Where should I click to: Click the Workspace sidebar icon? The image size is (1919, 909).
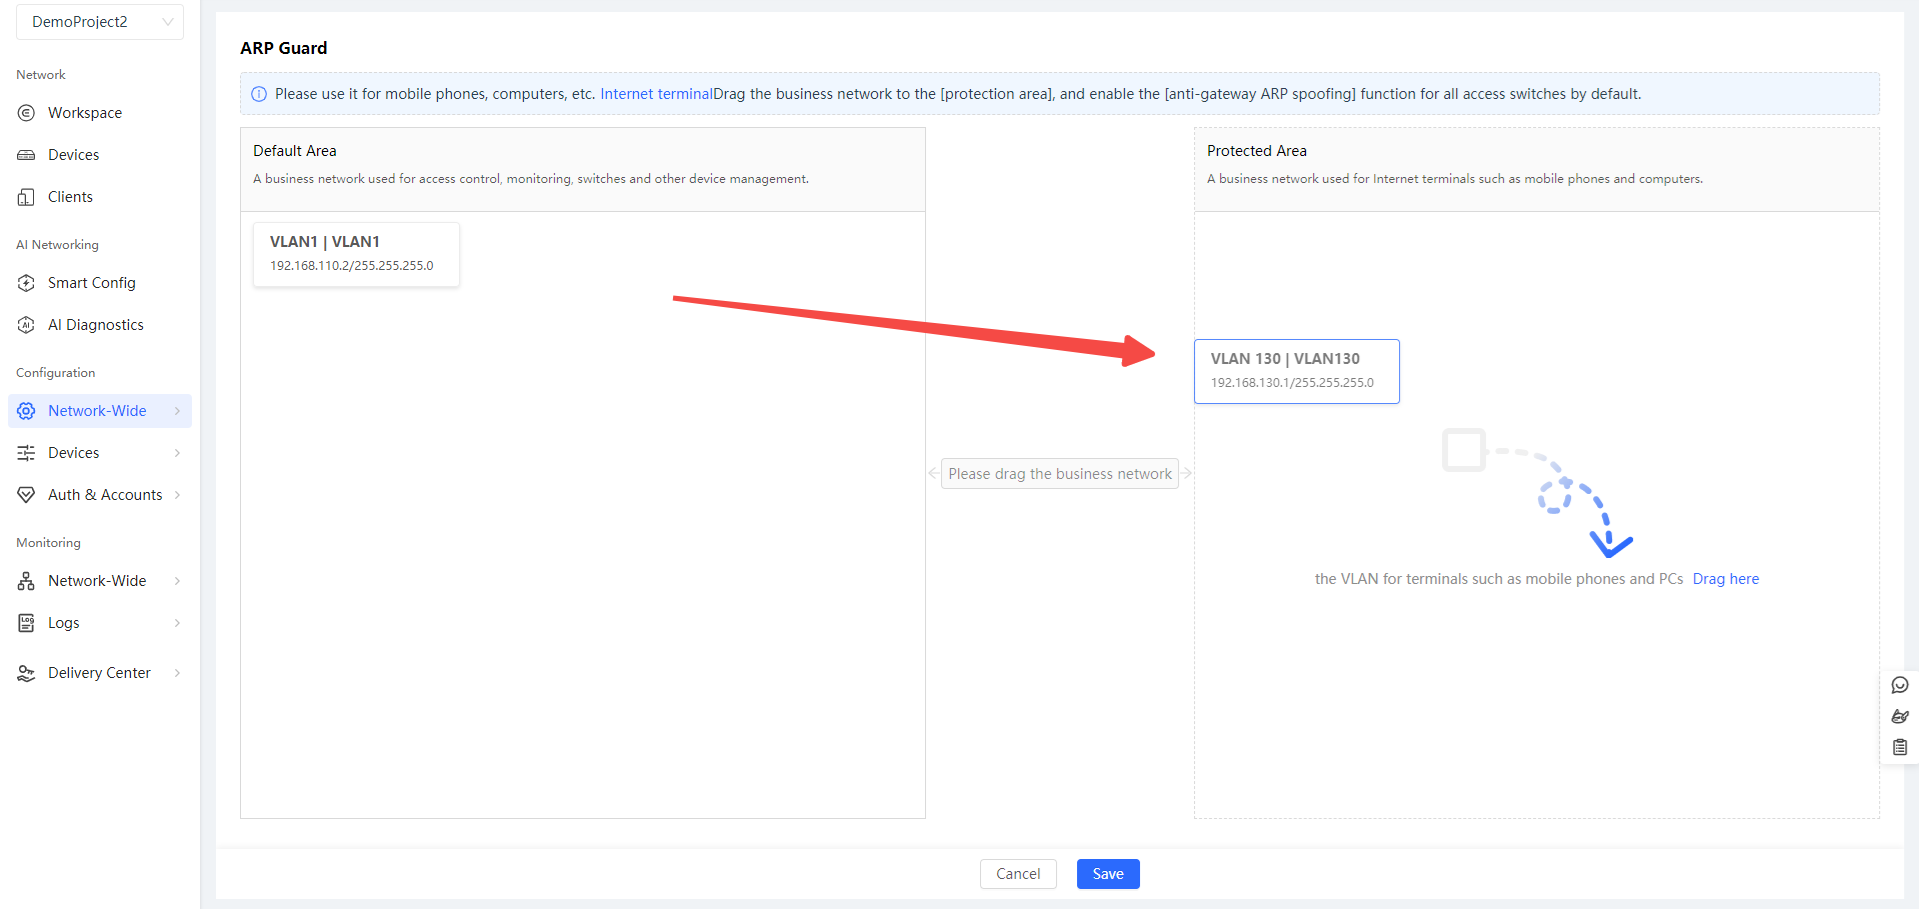26,113
